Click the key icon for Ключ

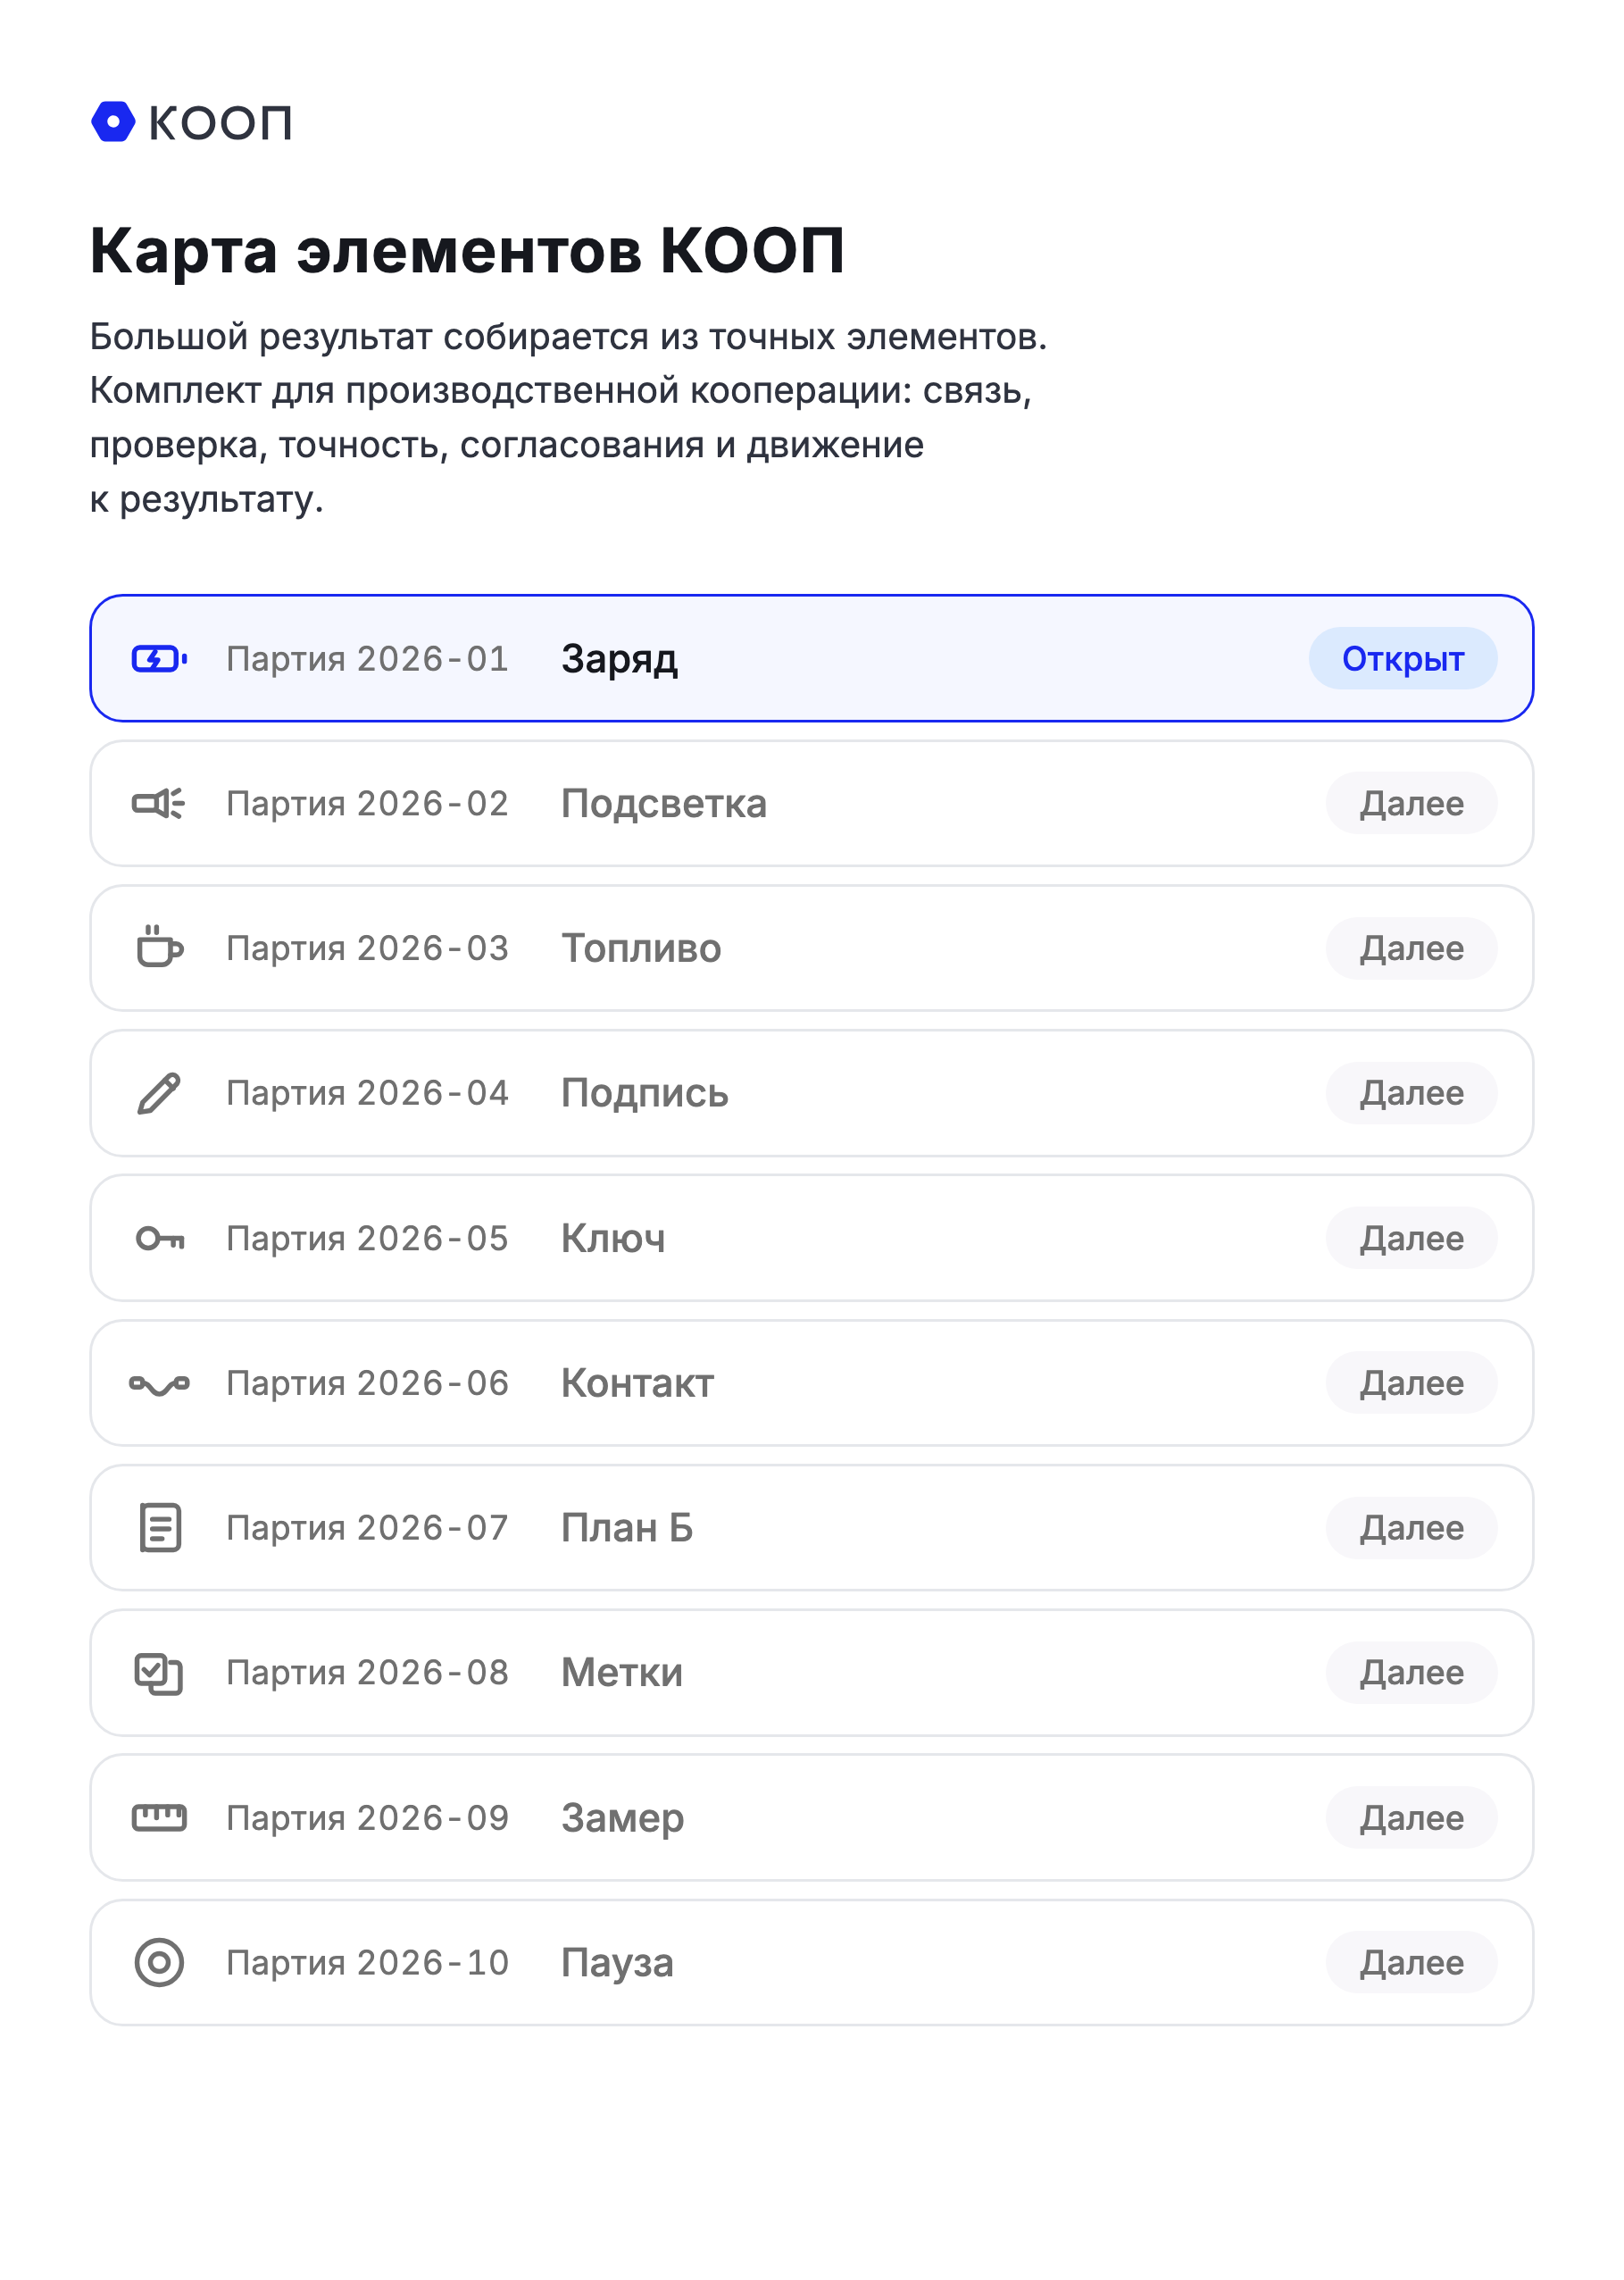159,1238
